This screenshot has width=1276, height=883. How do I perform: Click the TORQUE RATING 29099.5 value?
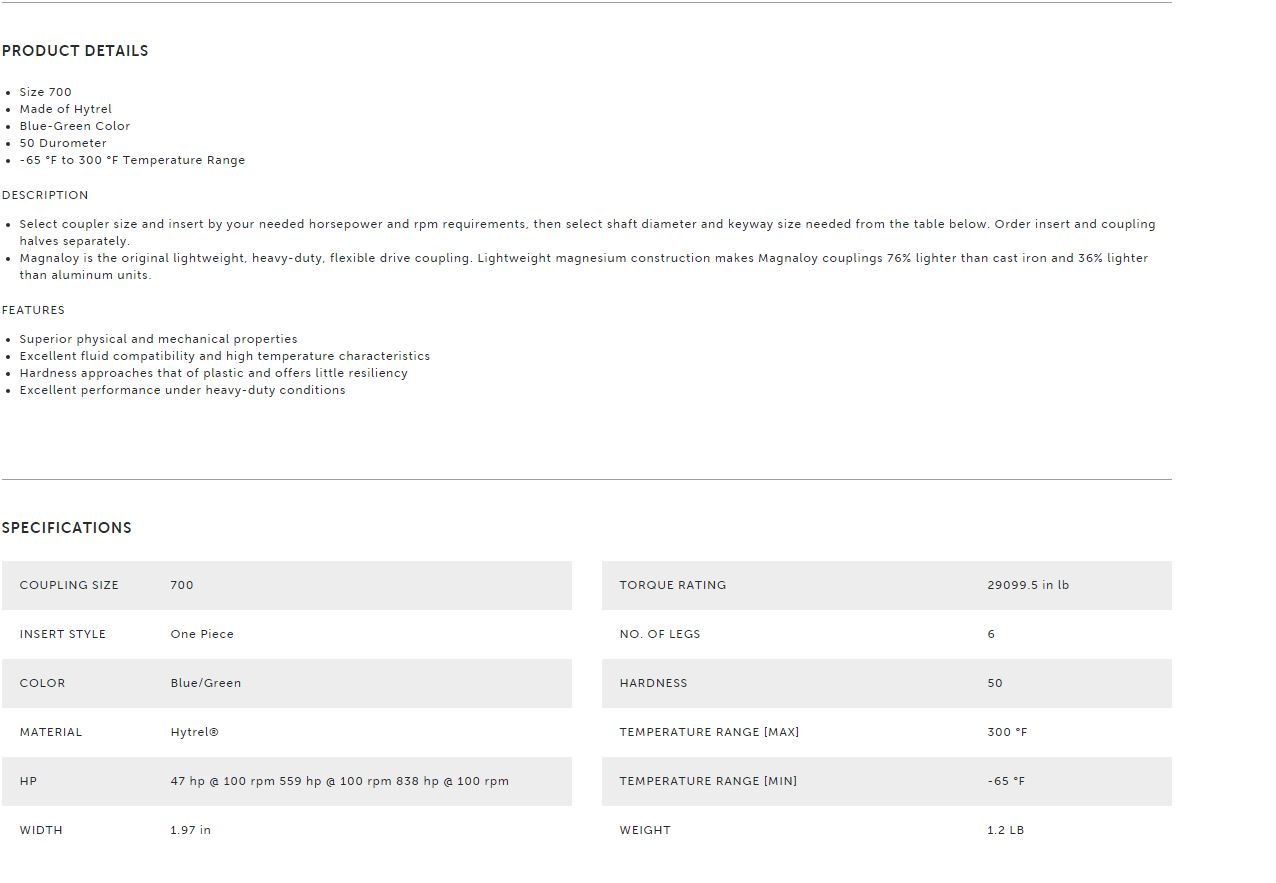point(1028,585)
